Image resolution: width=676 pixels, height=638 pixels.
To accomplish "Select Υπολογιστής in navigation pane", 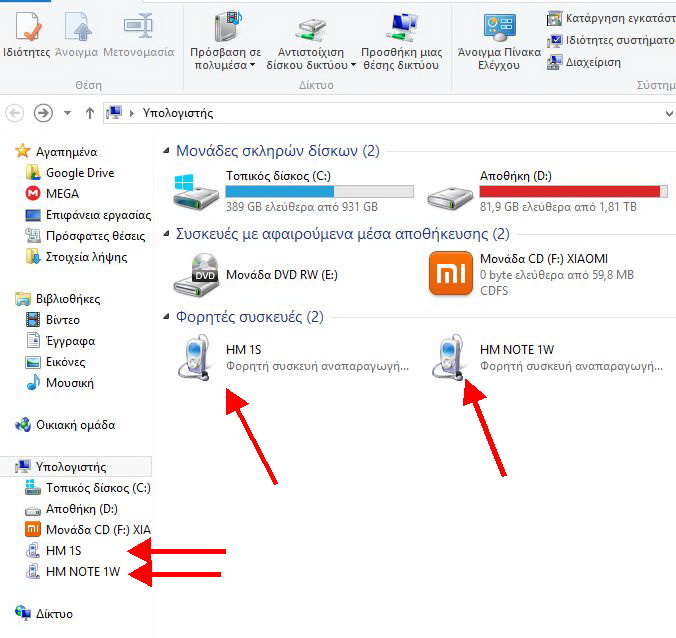I will [x=76, y=466].
